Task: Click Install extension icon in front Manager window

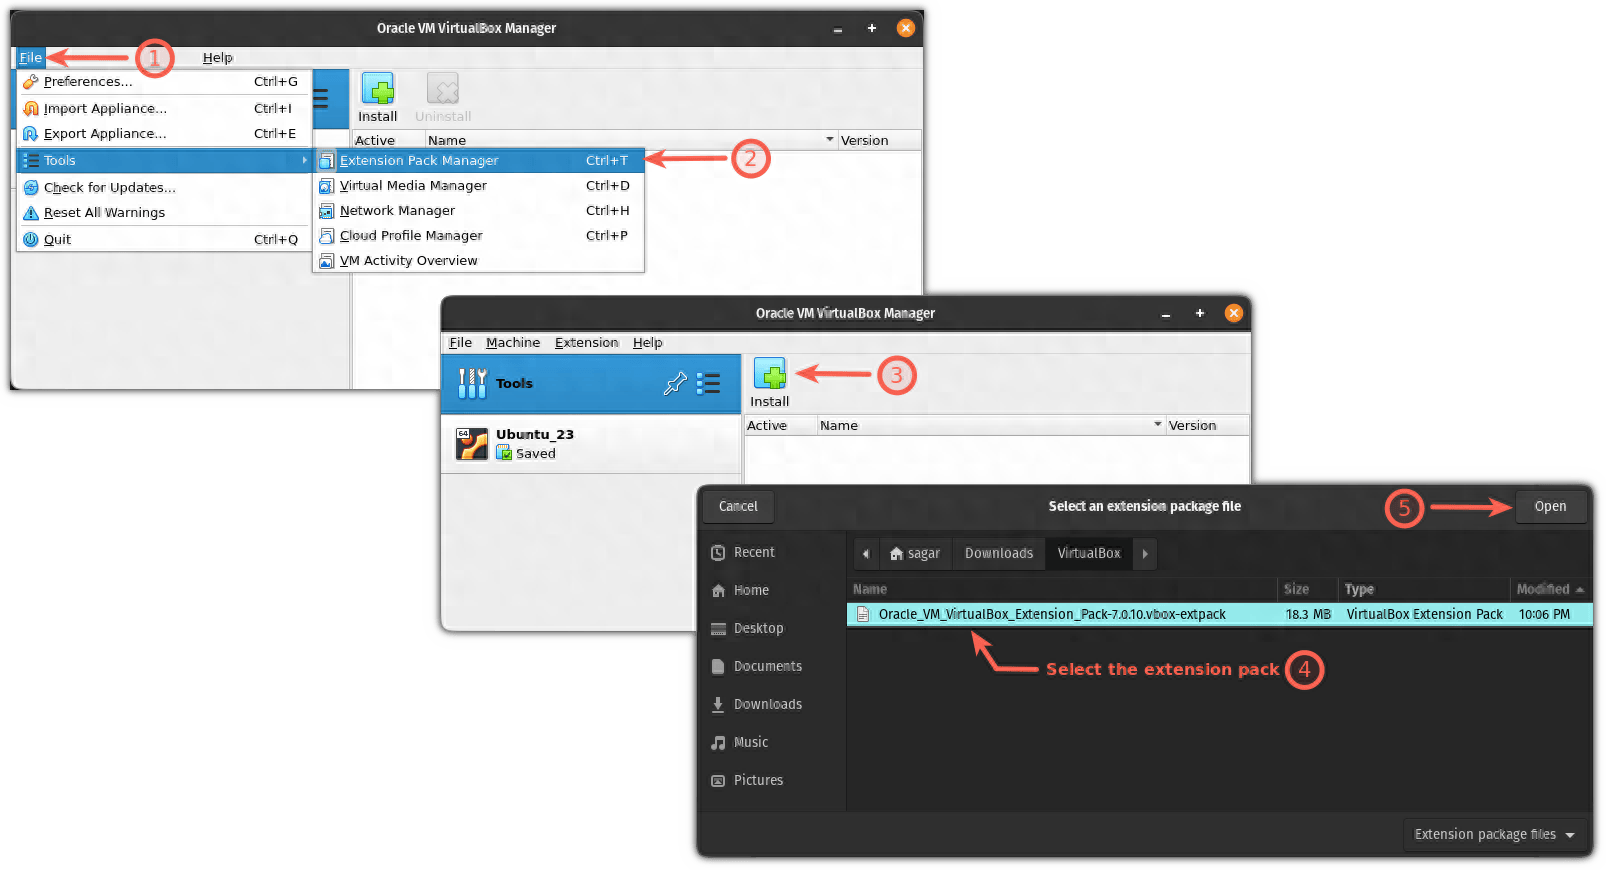Action: pos(770,374)
